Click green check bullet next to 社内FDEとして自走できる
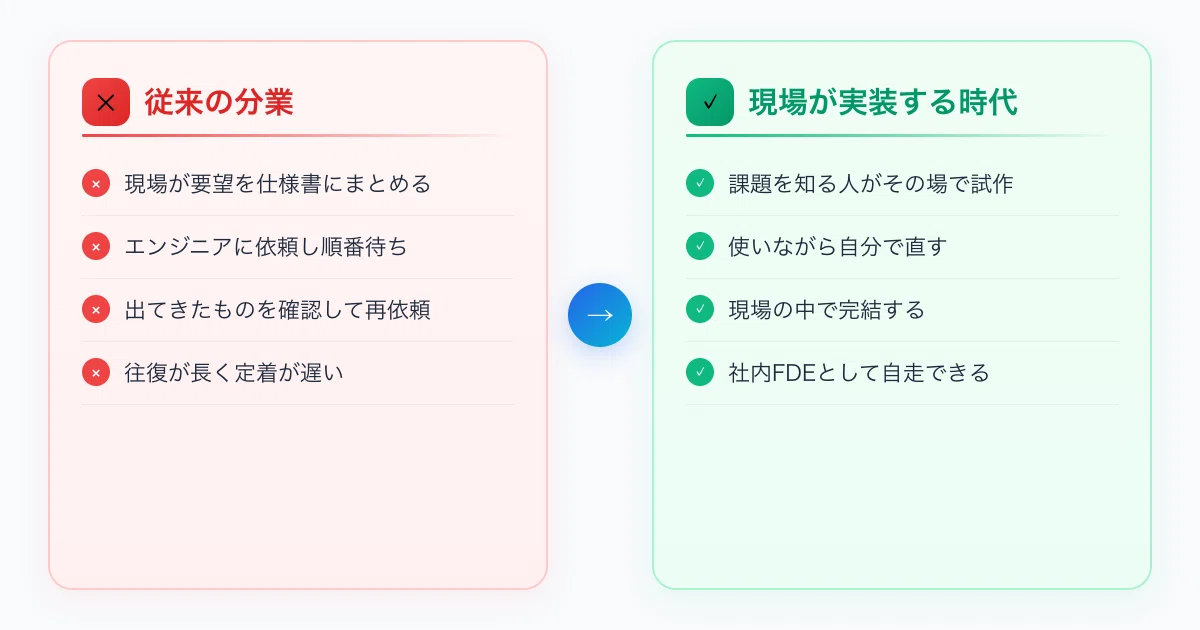Viewport: 1200px width, 630px height. click(x=700, y=373)
